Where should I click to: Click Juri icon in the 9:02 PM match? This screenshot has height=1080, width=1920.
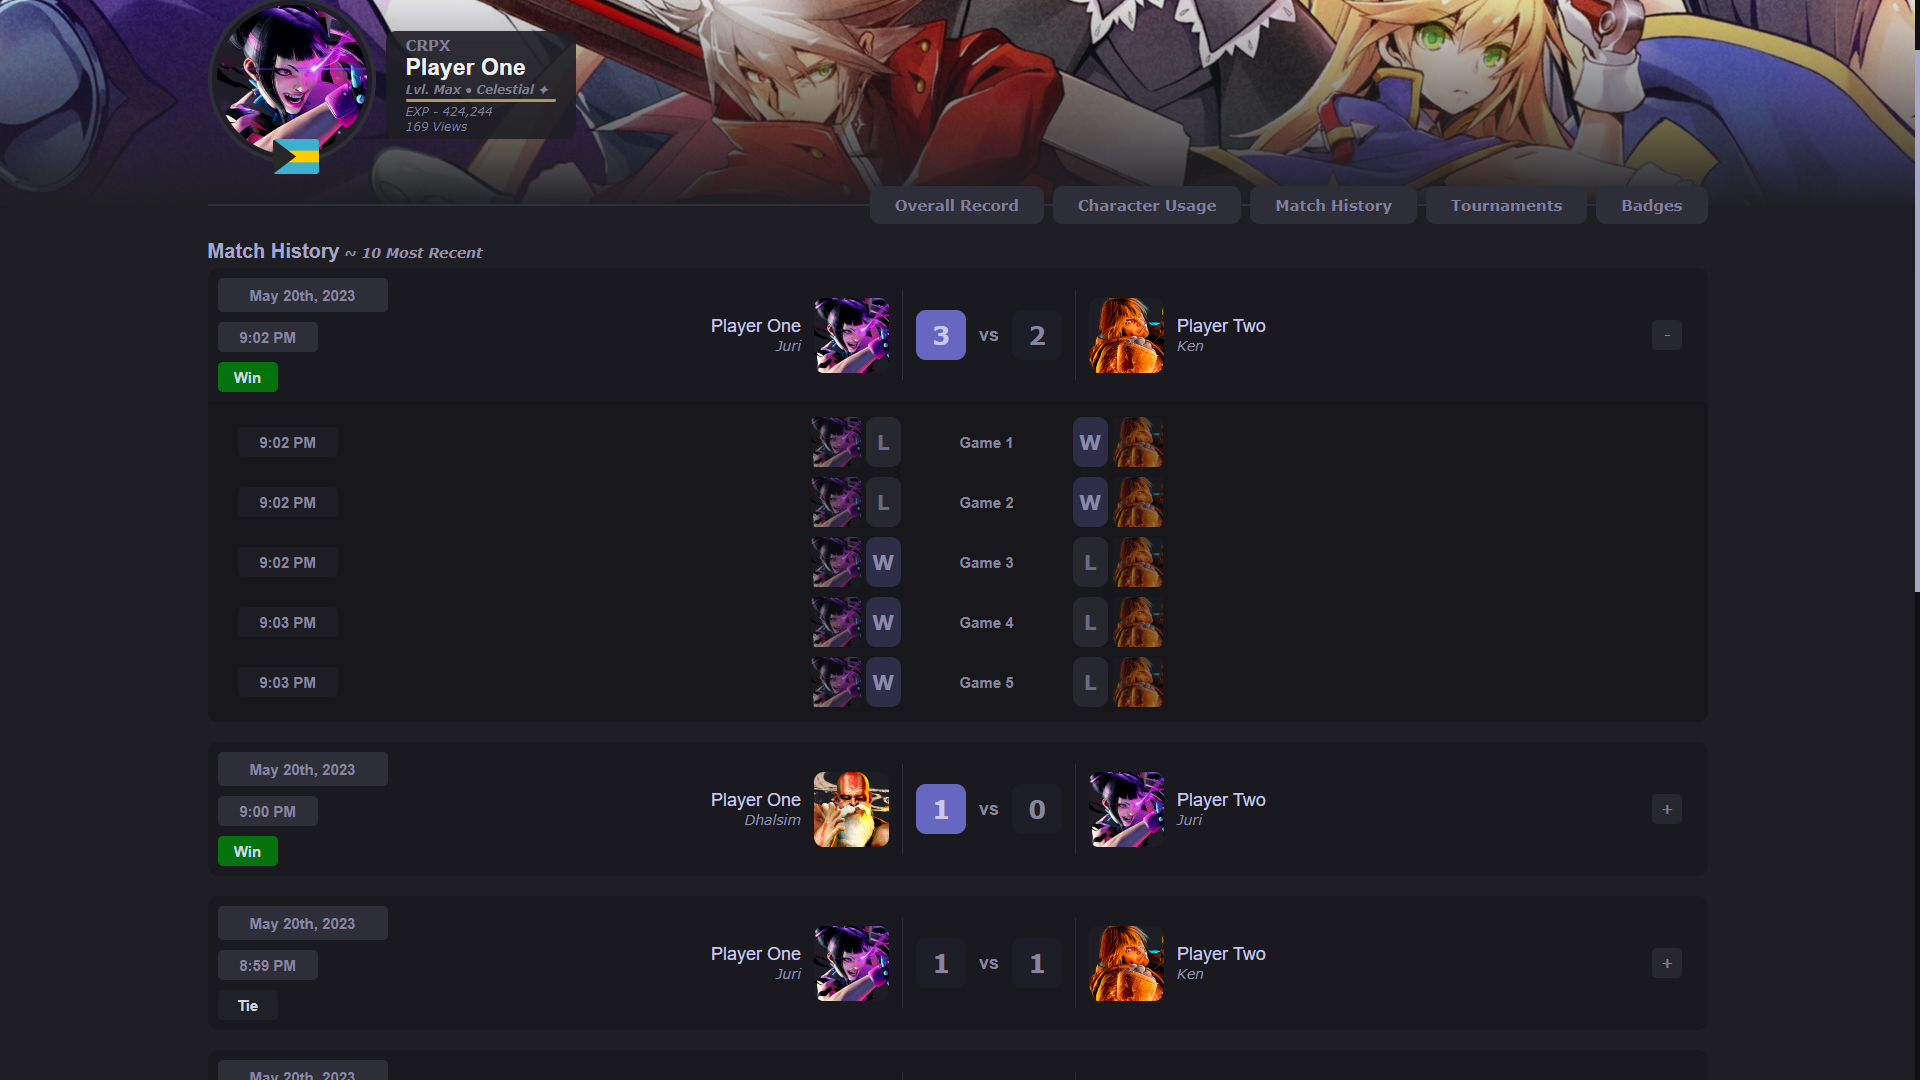click(851, 335)
